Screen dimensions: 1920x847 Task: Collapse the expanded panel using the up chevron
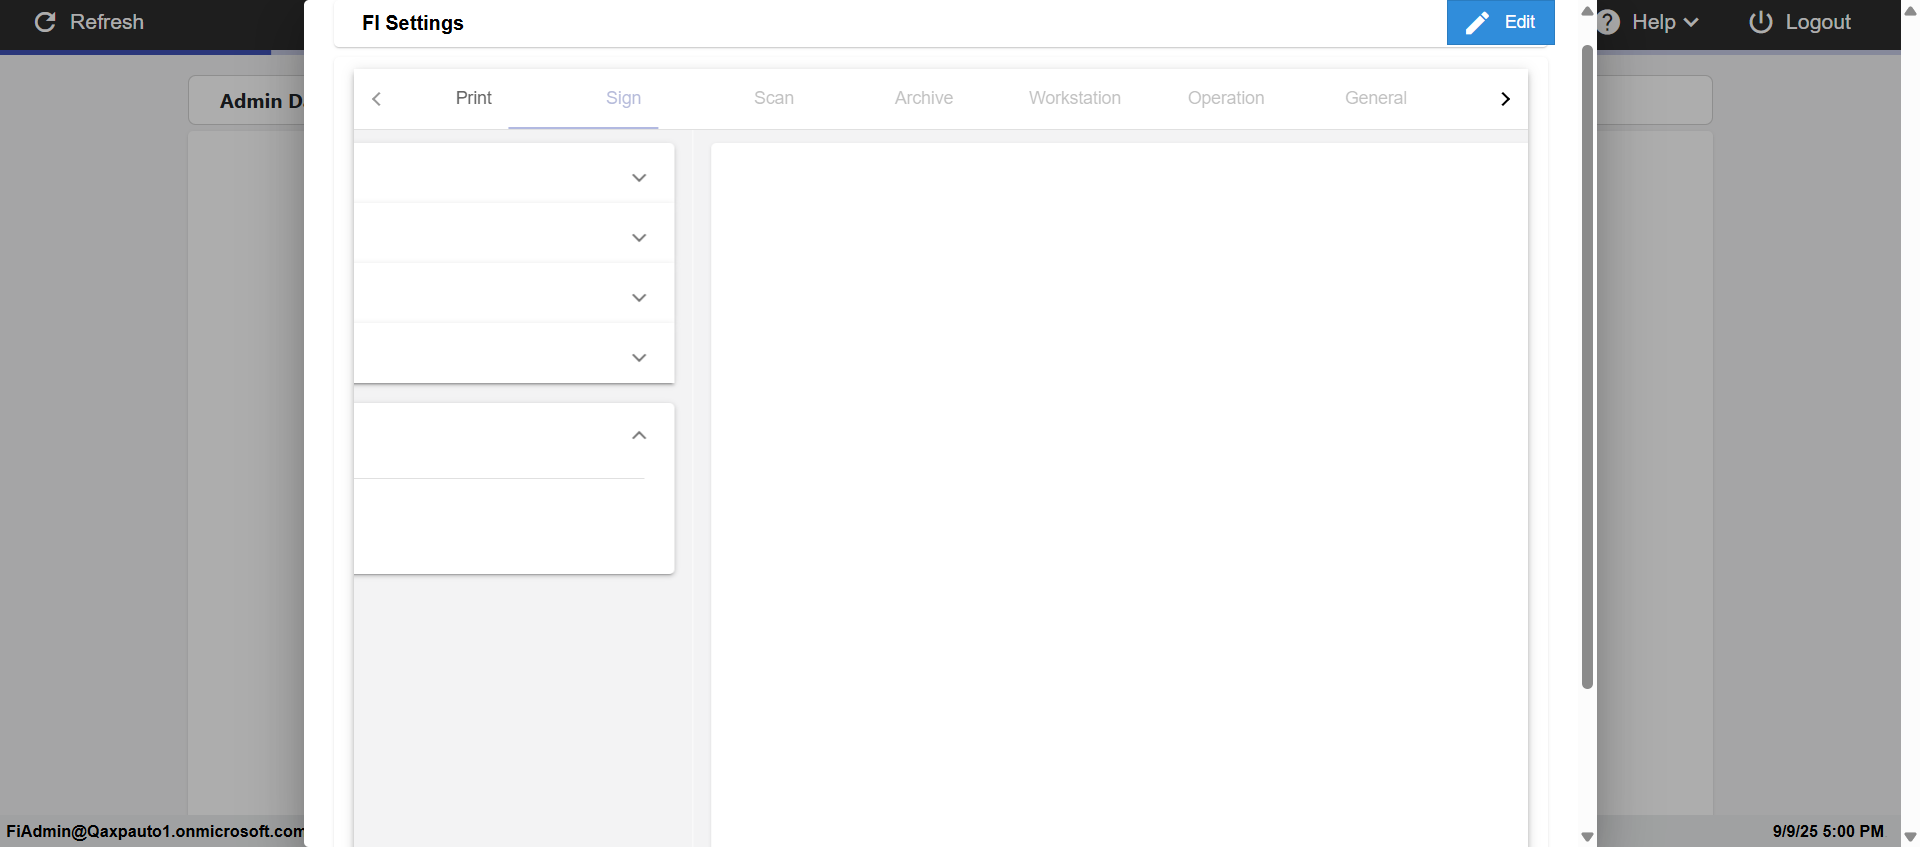pos(639,435)
